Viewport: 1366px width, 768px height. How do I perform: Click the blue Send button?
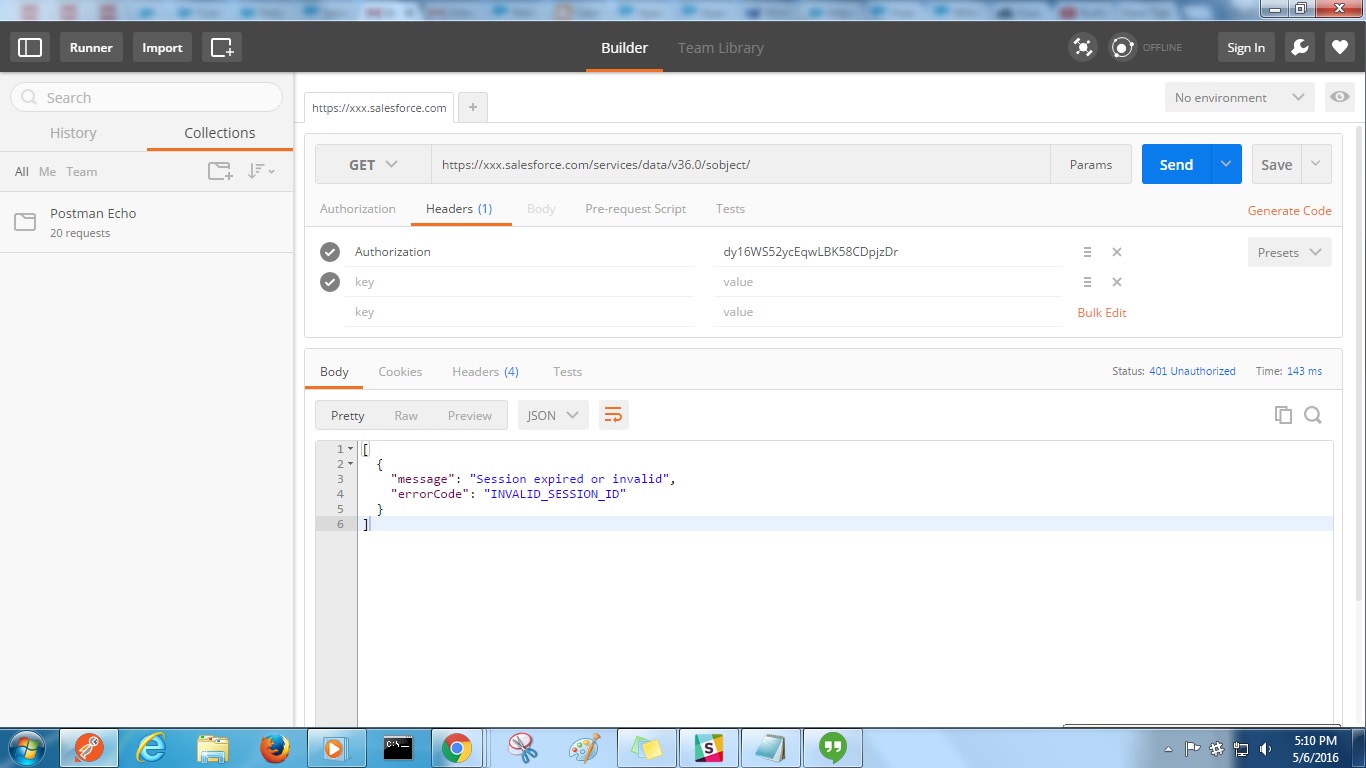[1176, 165]
